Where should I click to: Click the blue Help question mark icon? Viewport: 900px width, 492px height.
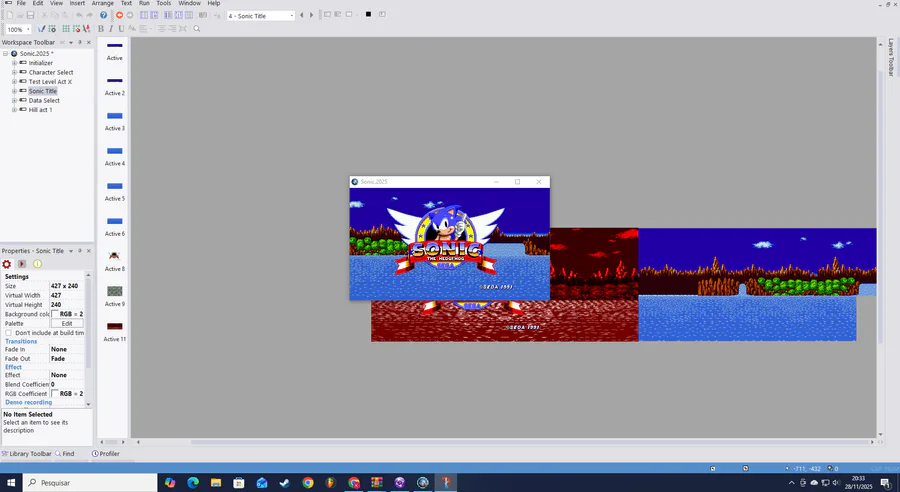tap(103, 15)
